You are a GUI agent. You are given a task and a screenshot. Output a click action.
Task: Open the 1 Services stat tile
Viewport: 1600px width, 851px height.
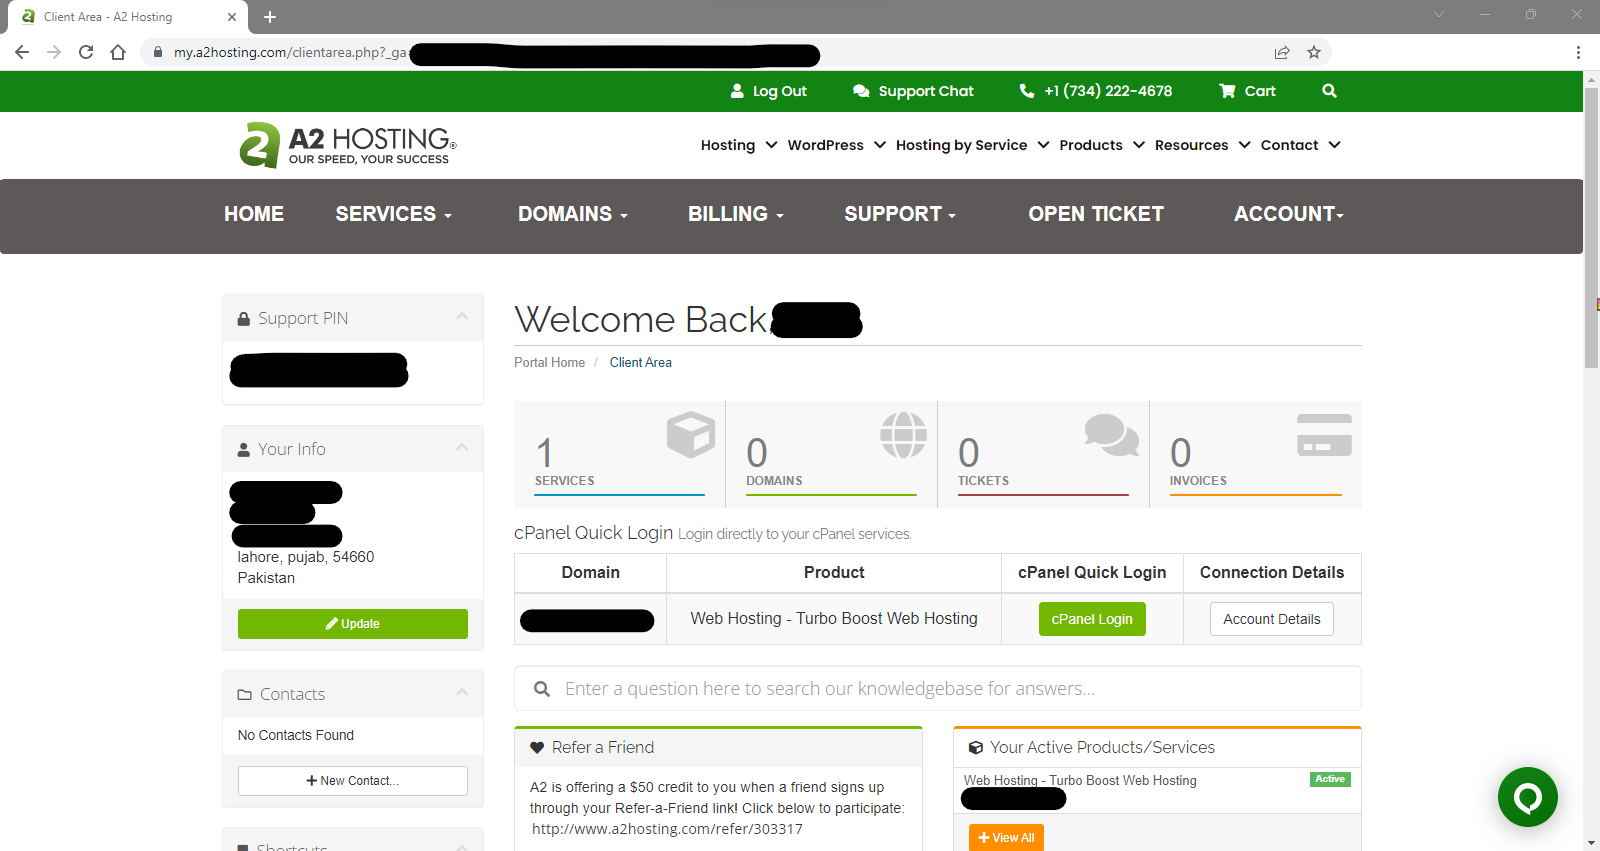click(x=620, y=454)
